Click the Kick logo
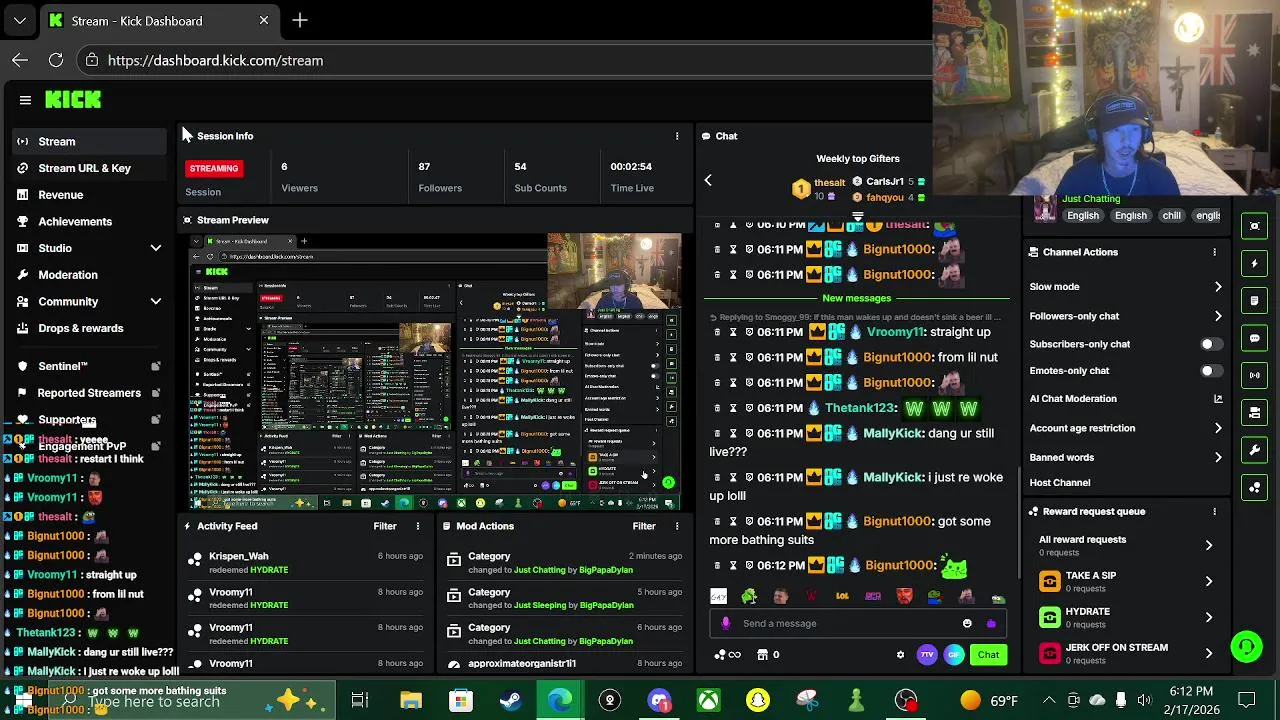 [x=73, y=99]
